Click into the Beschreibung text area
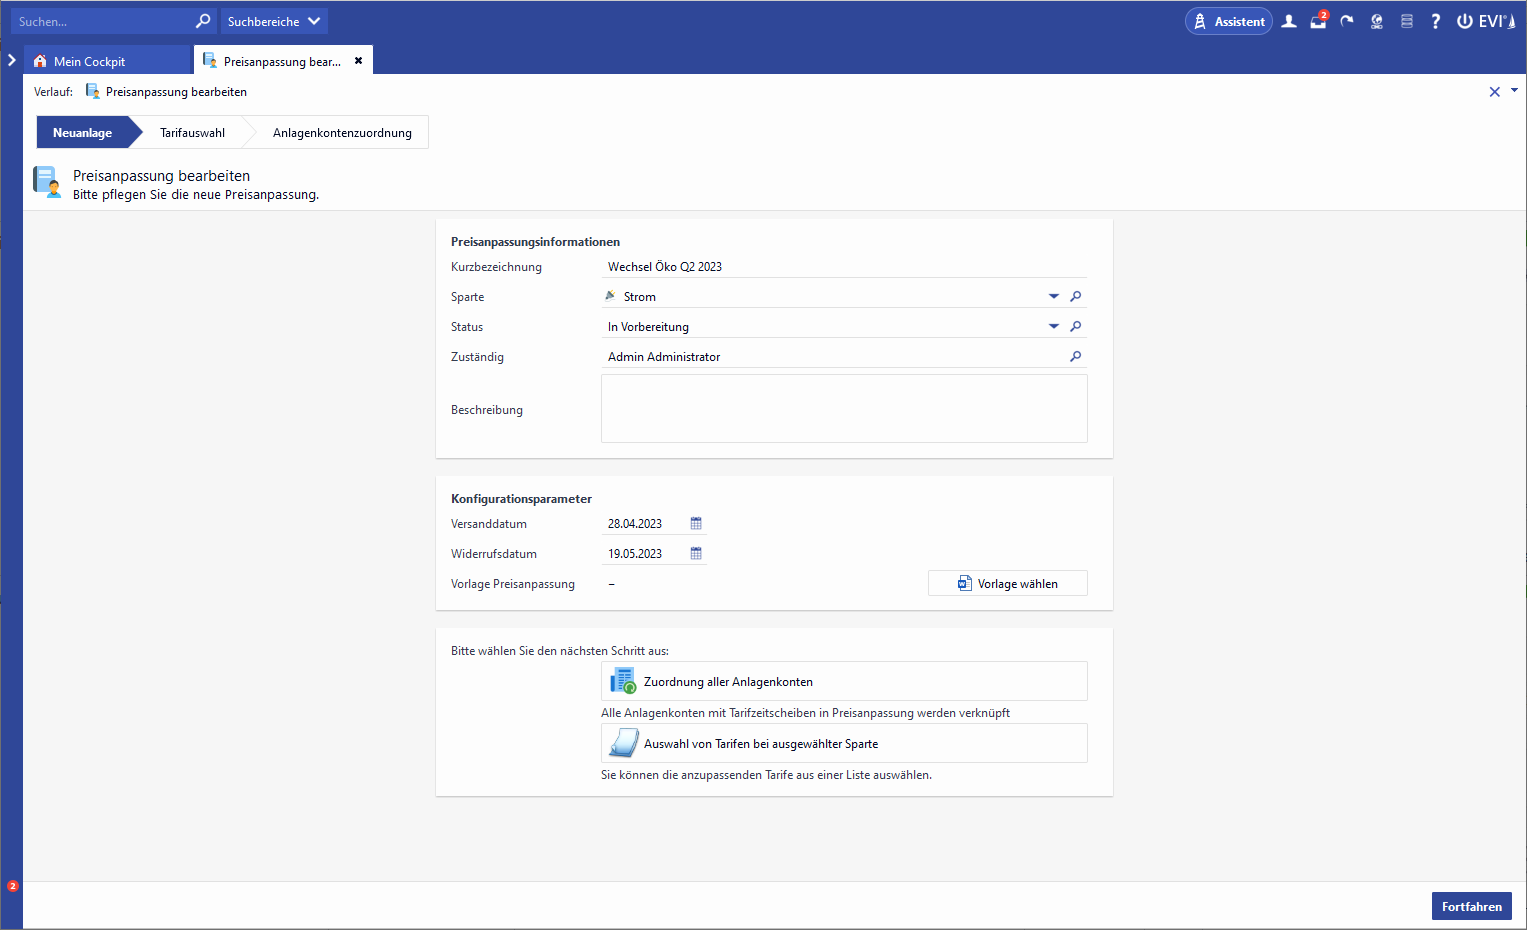1527x930 pixels. click(x=843, y=409)
